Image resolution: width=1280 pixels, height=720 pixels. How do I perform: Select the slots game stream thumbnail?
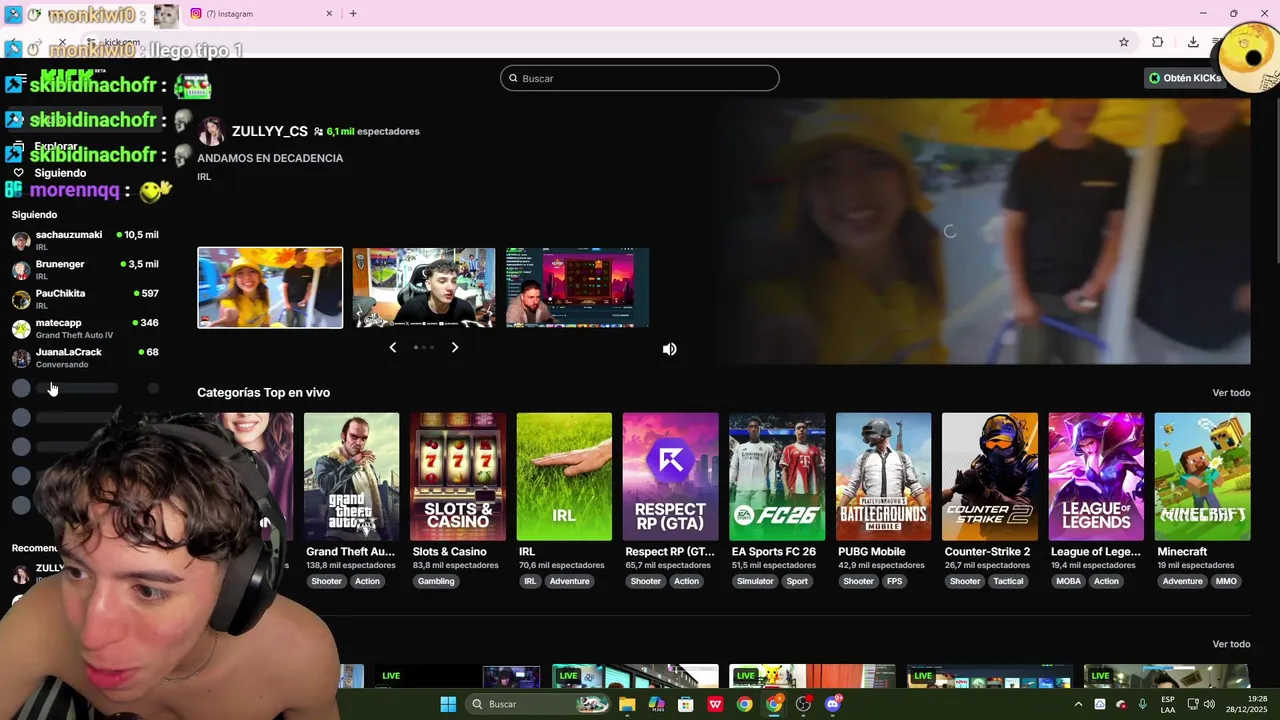pos(577,288)
